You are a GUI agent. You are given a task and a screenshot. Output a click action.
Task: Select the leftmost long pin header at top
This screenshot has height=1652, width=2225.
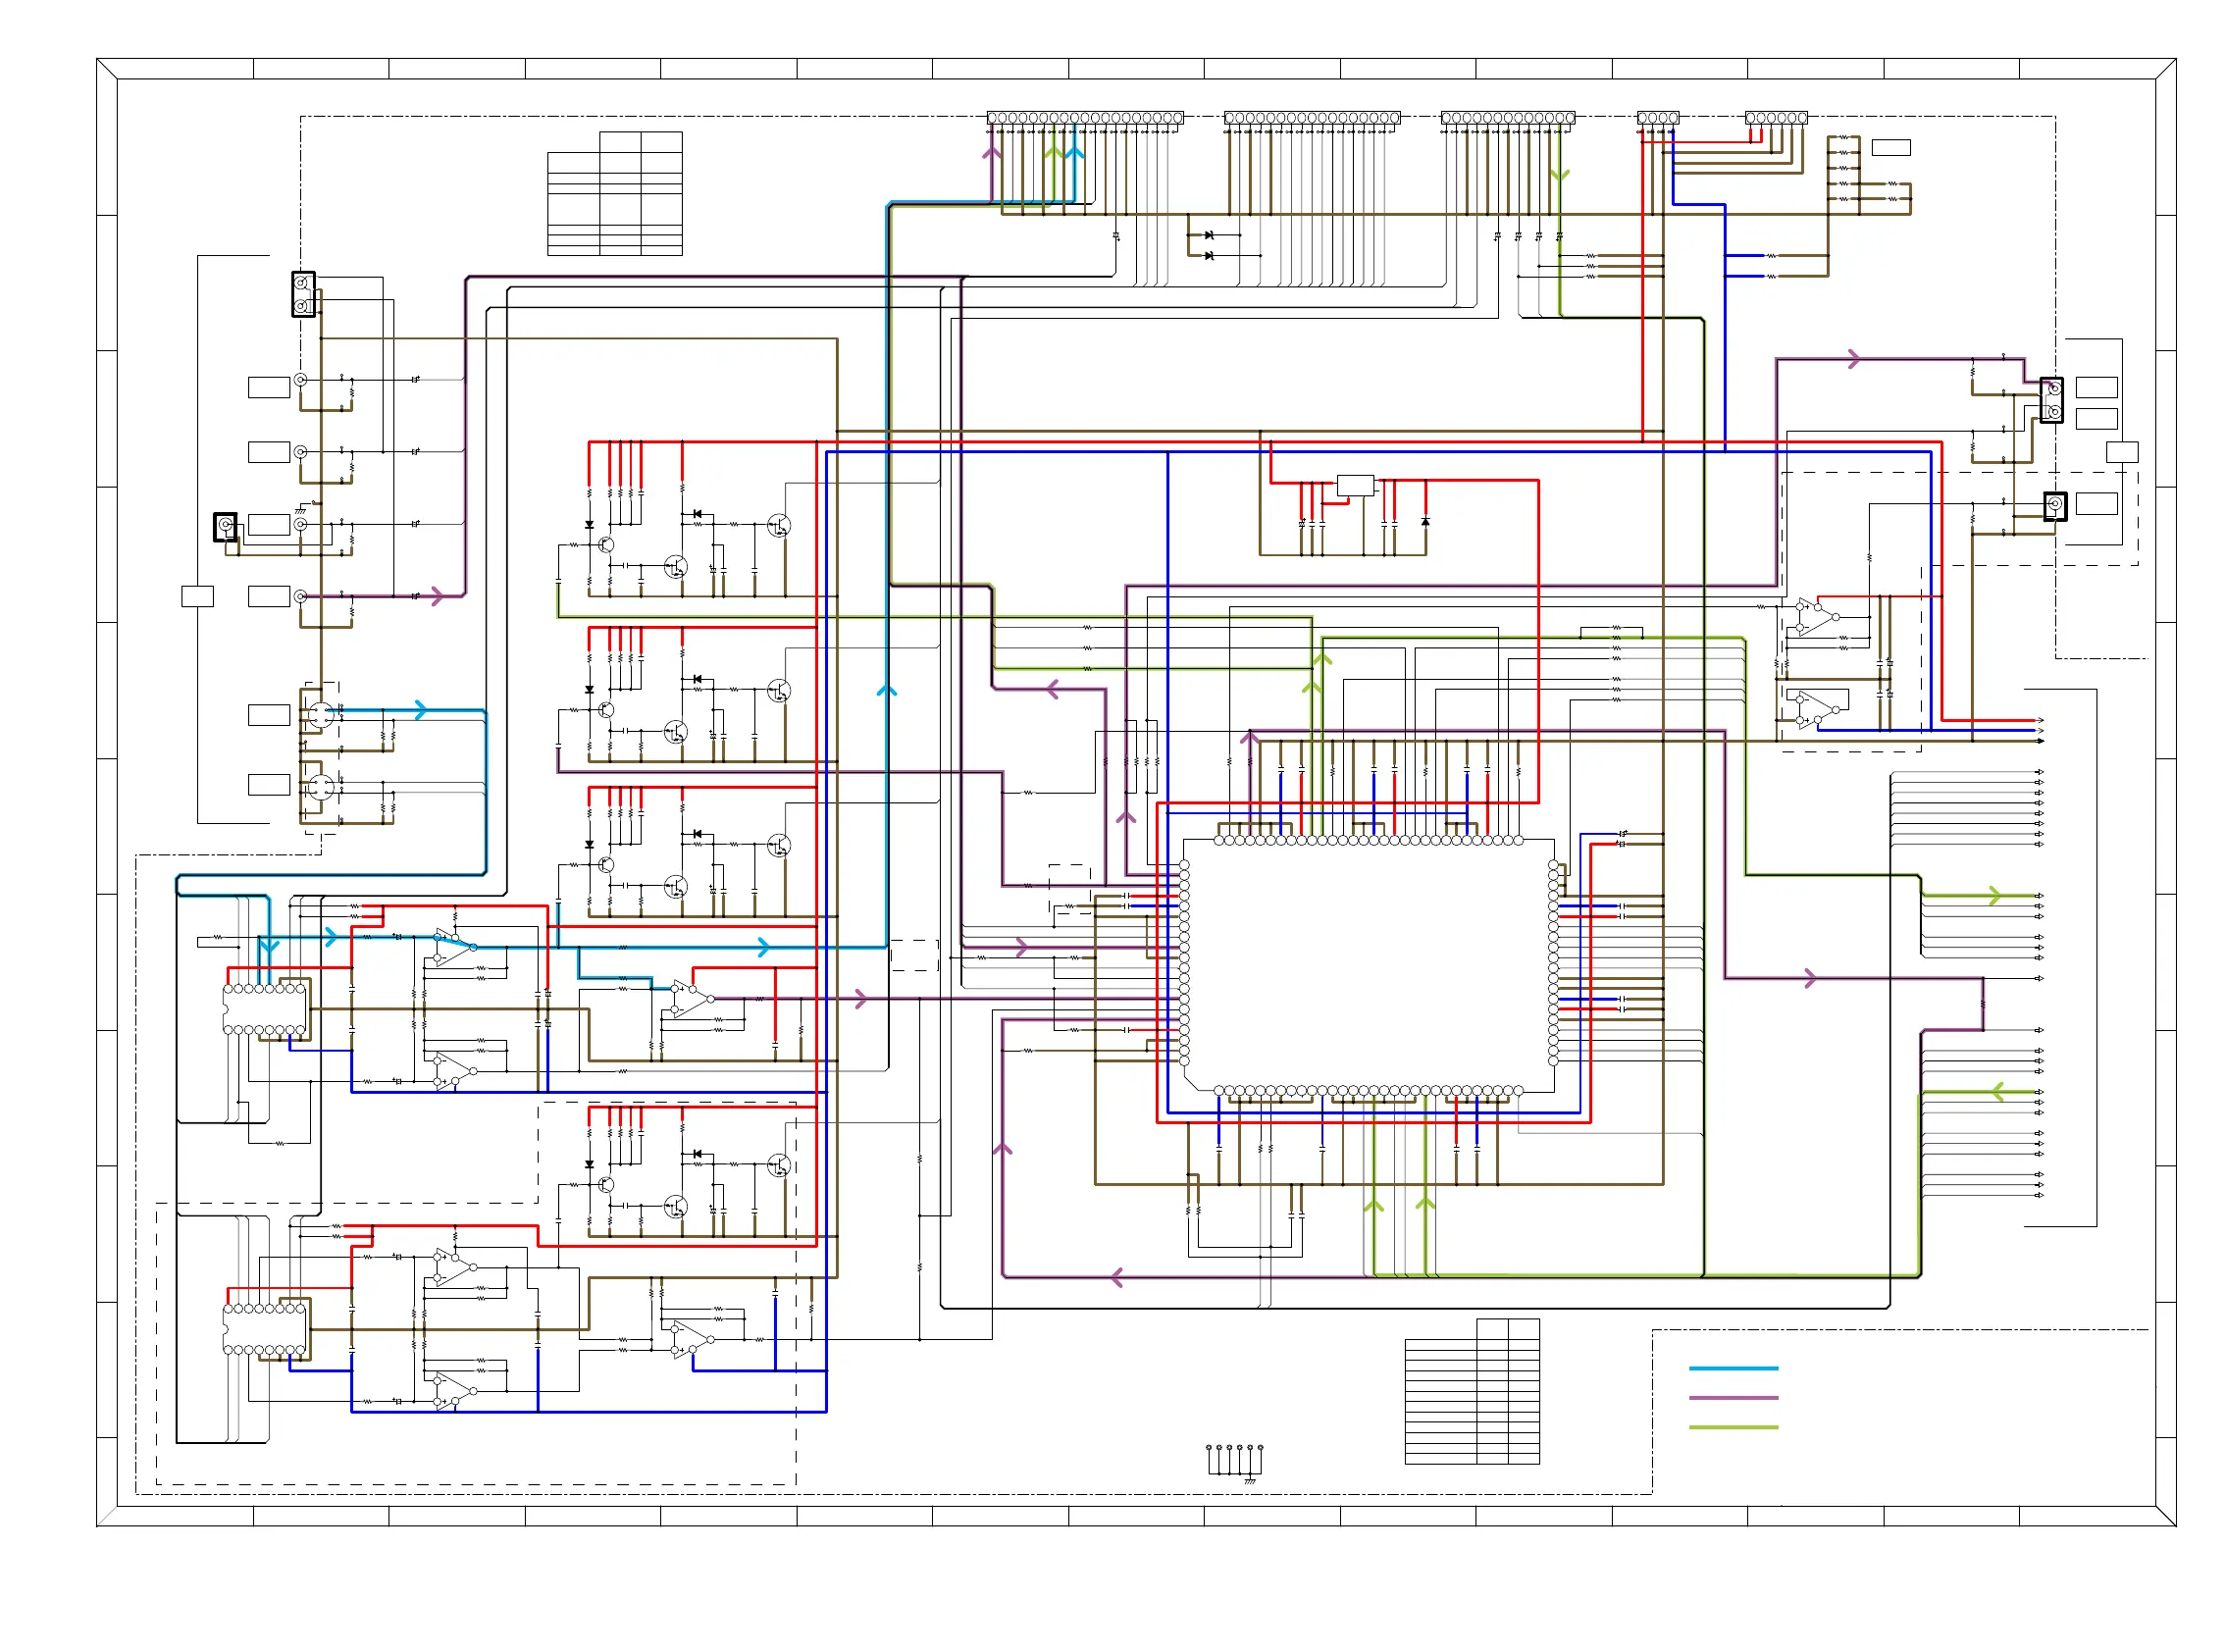coord(1085,118)
